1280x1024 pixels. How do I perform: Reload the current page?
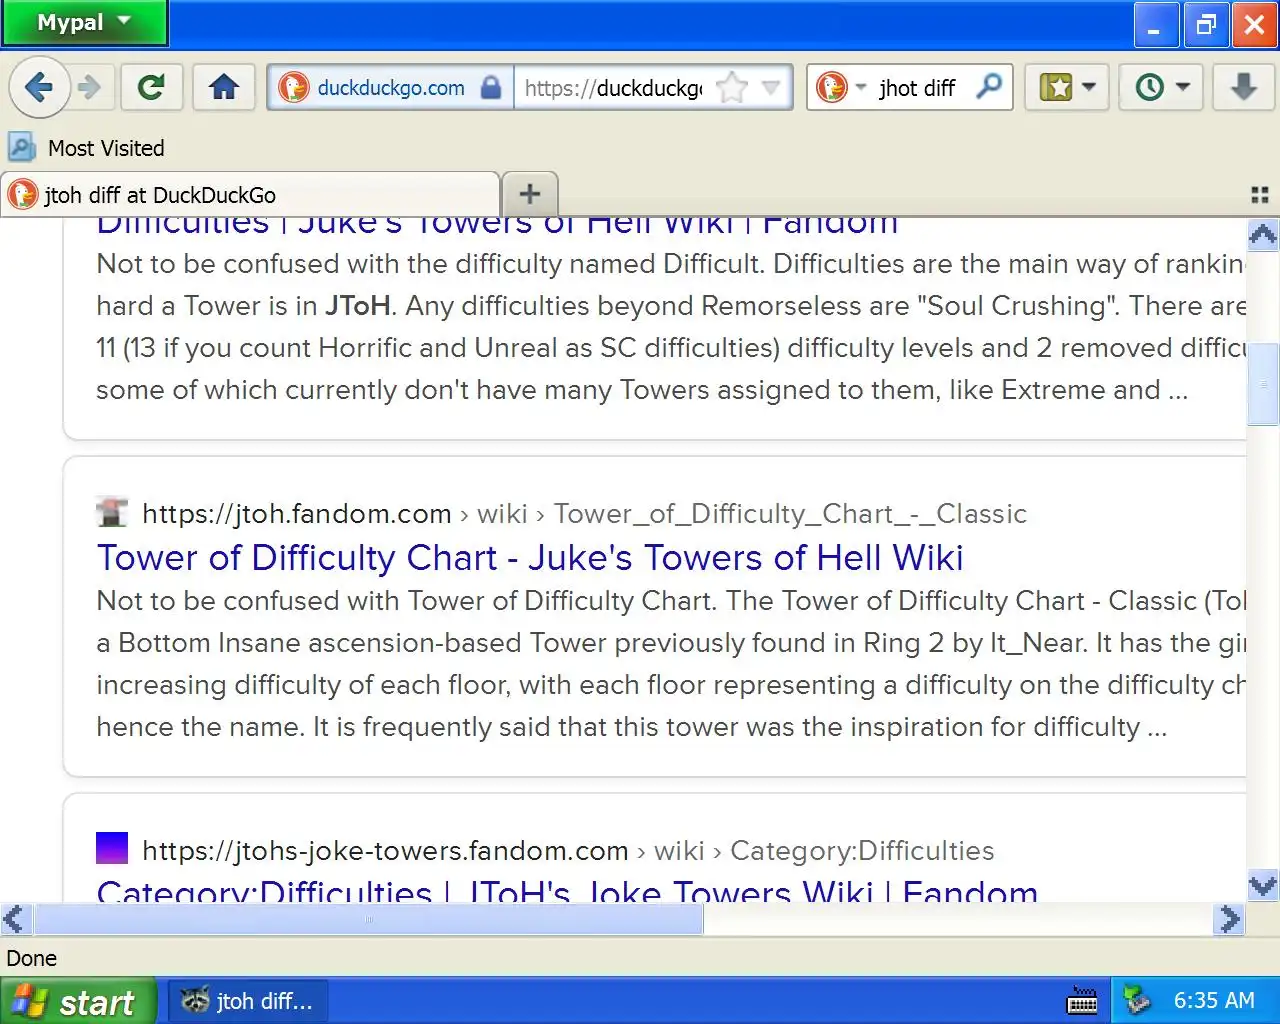(x=152, y=88)
